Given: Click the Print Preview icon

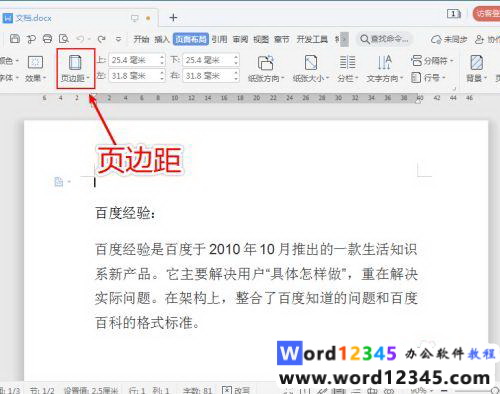Looking at the screenshot, I should pyautogui.click(x=64, y=39).
